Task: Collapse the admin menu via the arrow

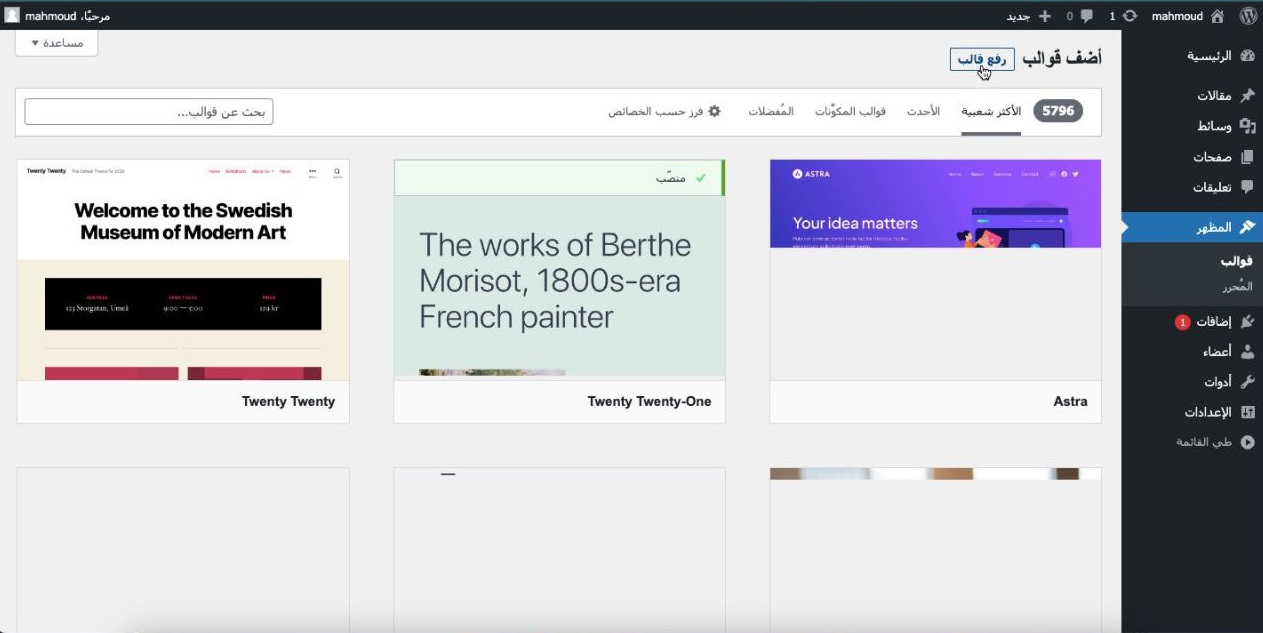Action: coord(1247,442)
